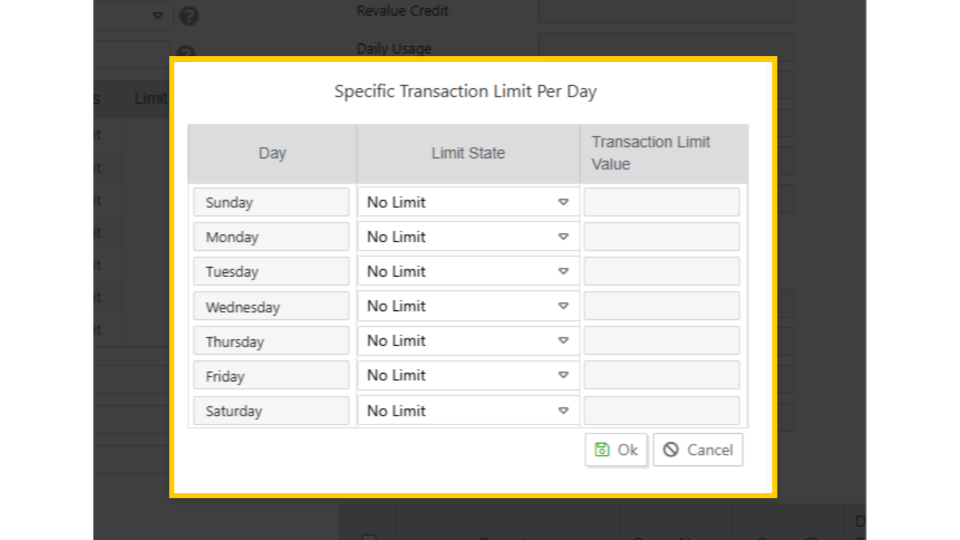Expand the Monday Limit State dropdown
Screen dimensions: 960x540
tap(467, 237)
